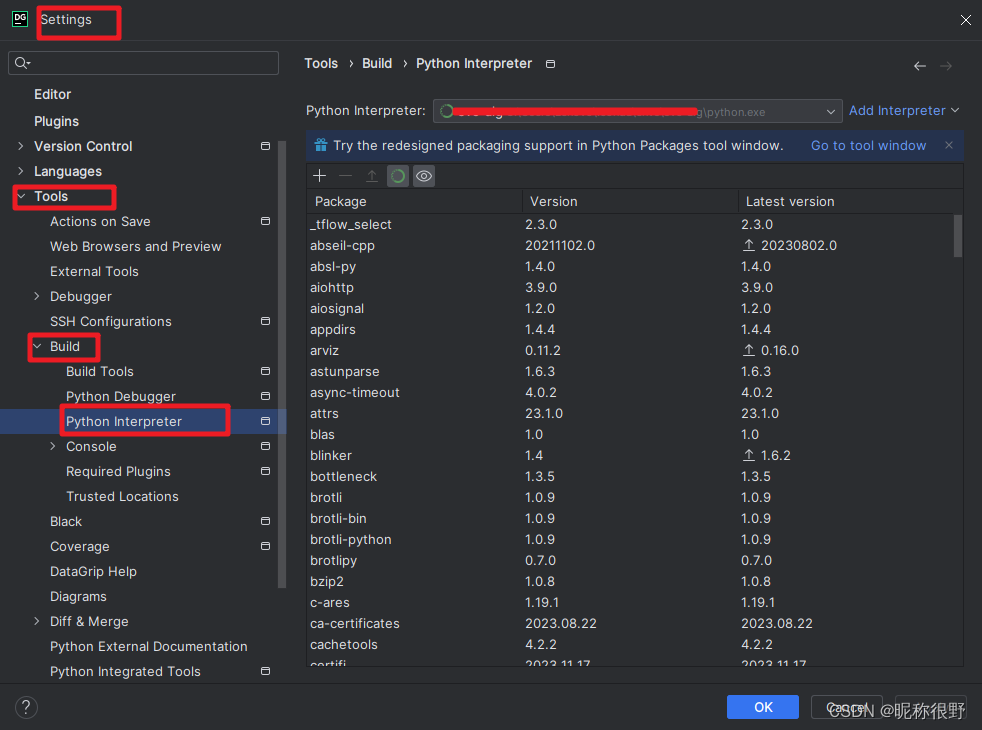The width and height of the screenshot is (982, 730).
Task: Click the help question mark icon
Action: coord(26,707)
